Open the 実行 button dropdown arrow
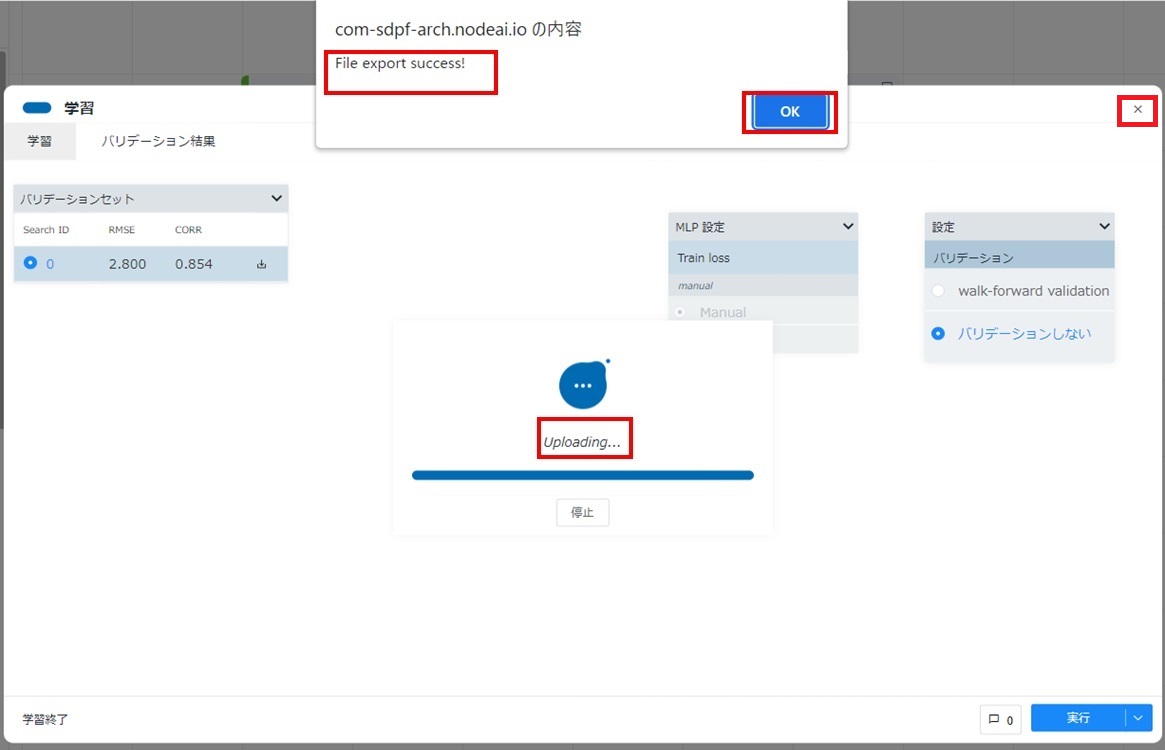The height and width of the screenshot is (750, 1165). tap(1138, 718)
